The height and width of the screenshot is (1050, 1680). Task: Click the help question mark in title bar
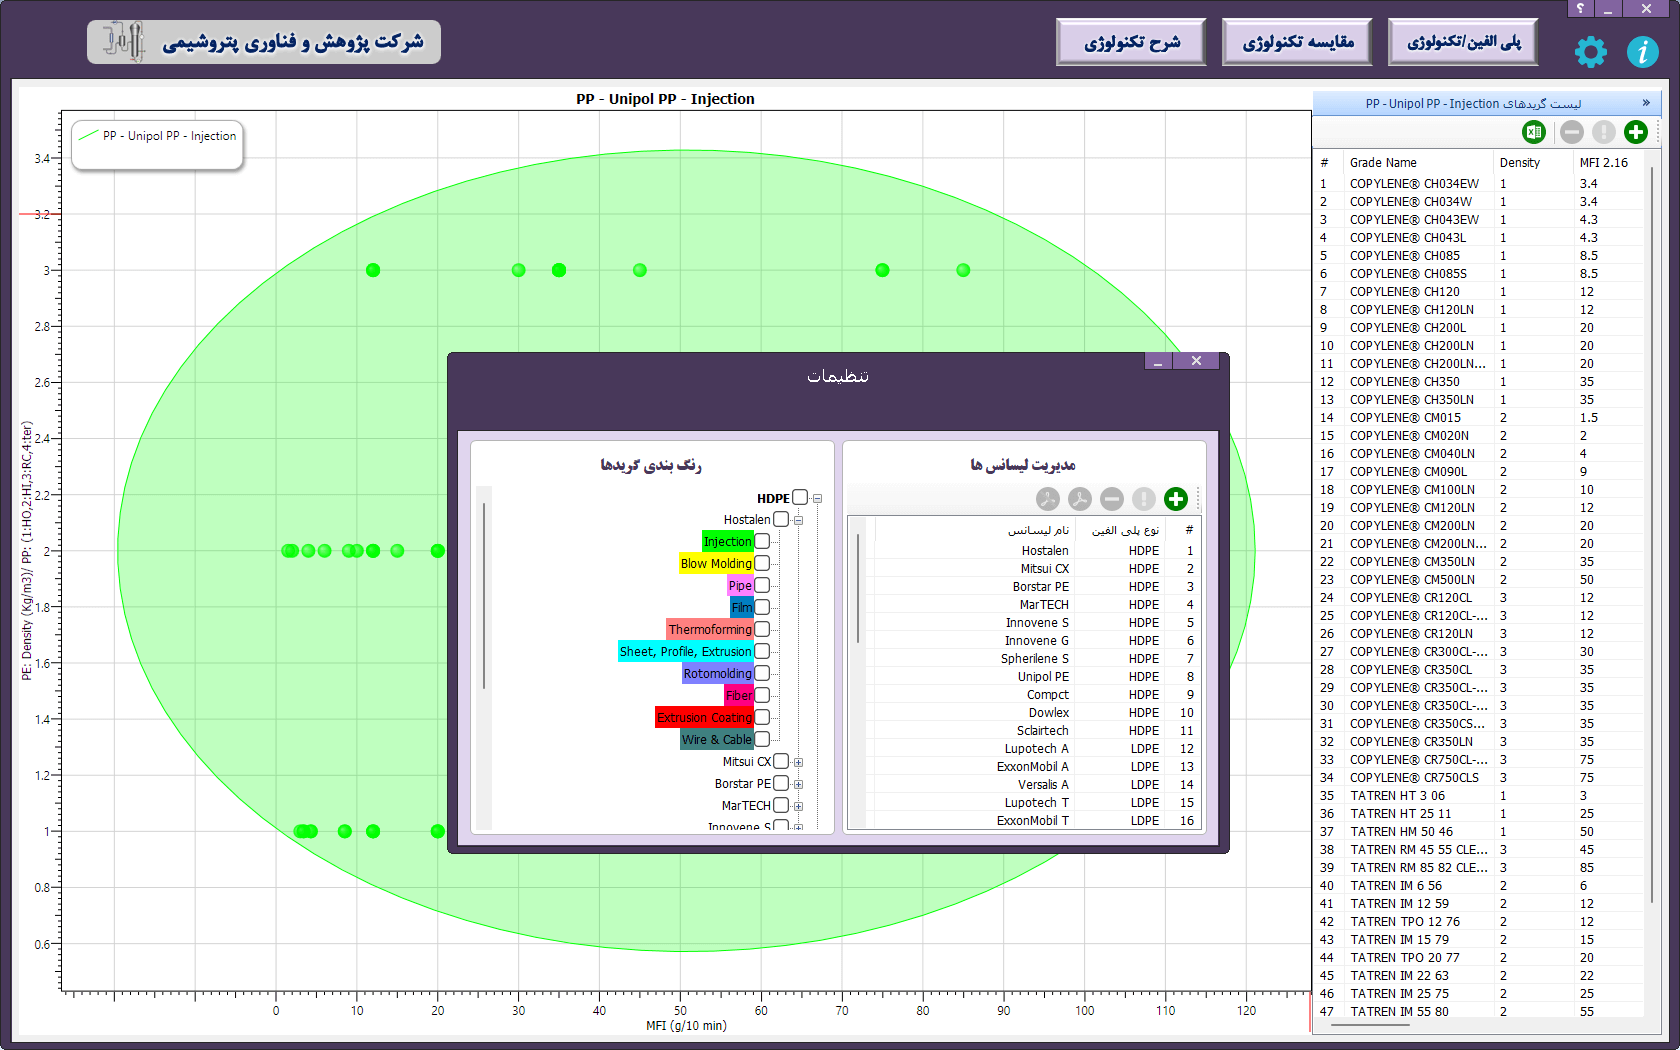(x=1580, y=8)
